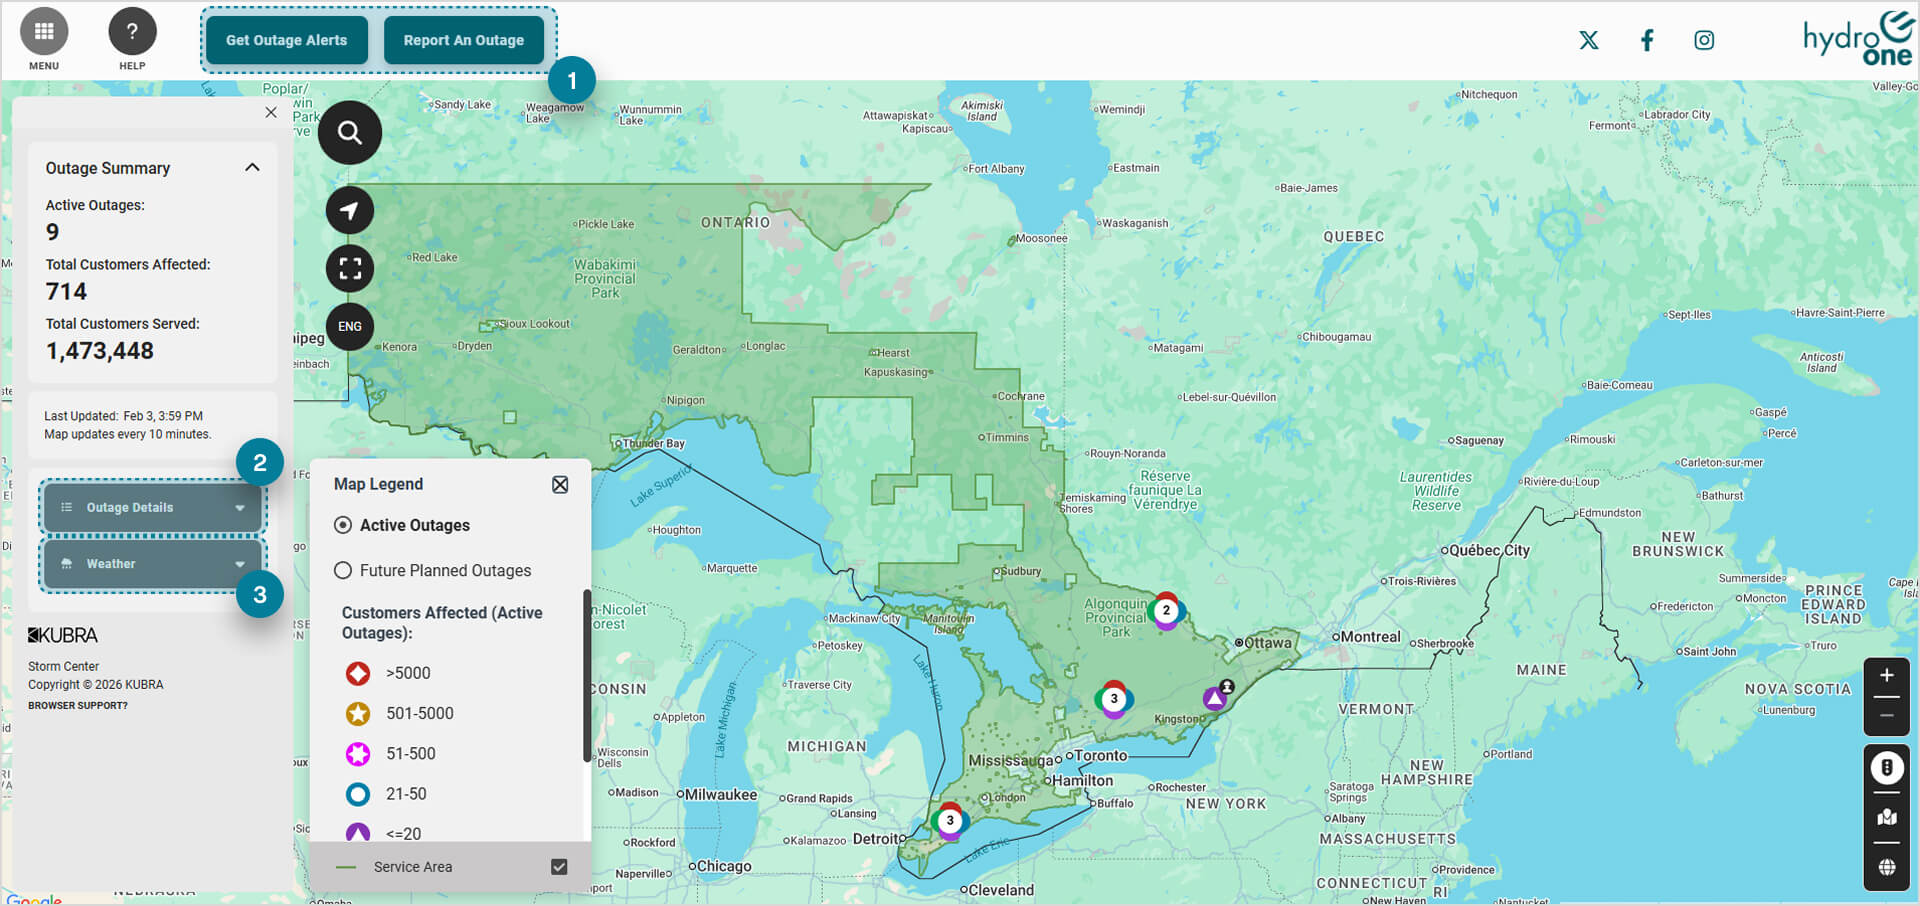Visit Hydro One's Facebook page
Viewport: 1920px width, 906px height.
pyautogui.click(x=1646, y=40)
